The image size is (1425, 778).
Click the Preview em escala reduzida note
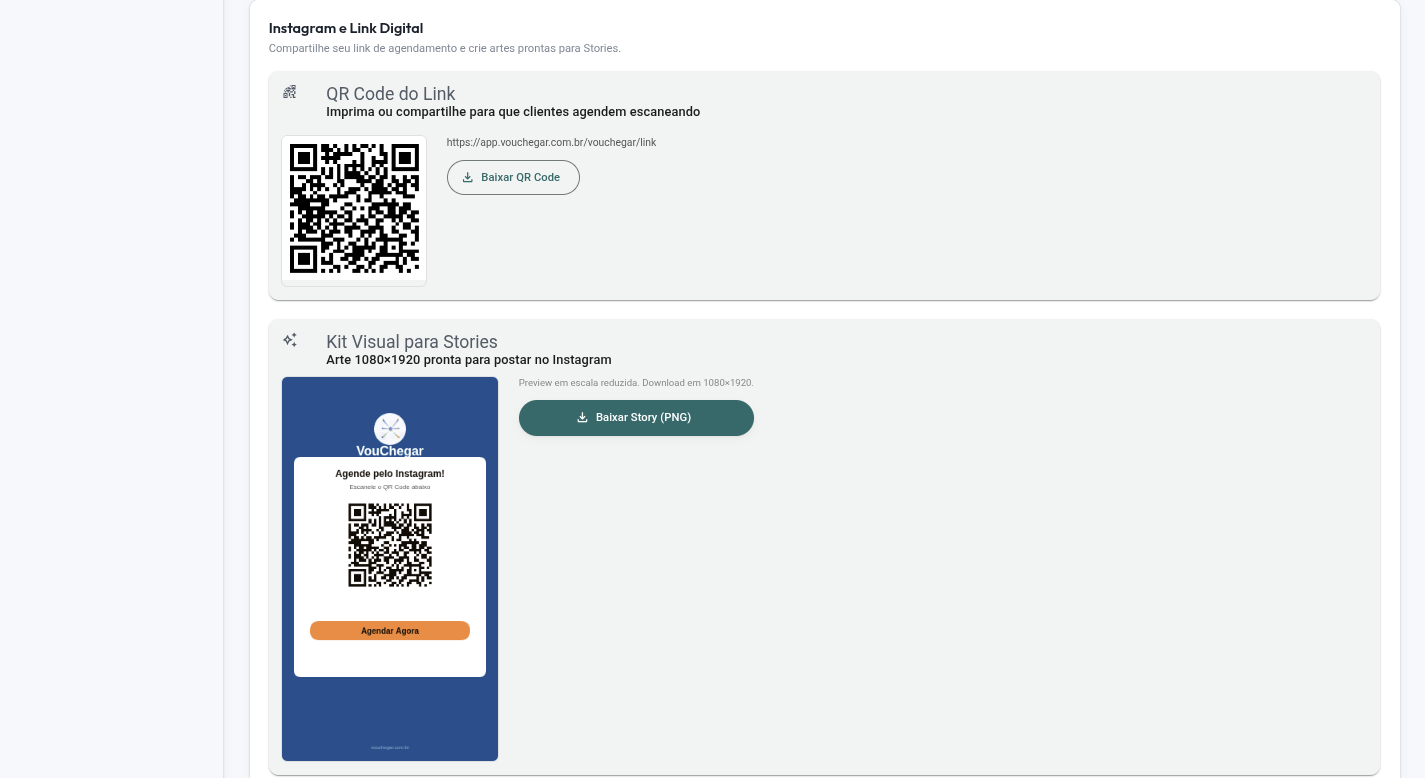(x=636, y=383)
